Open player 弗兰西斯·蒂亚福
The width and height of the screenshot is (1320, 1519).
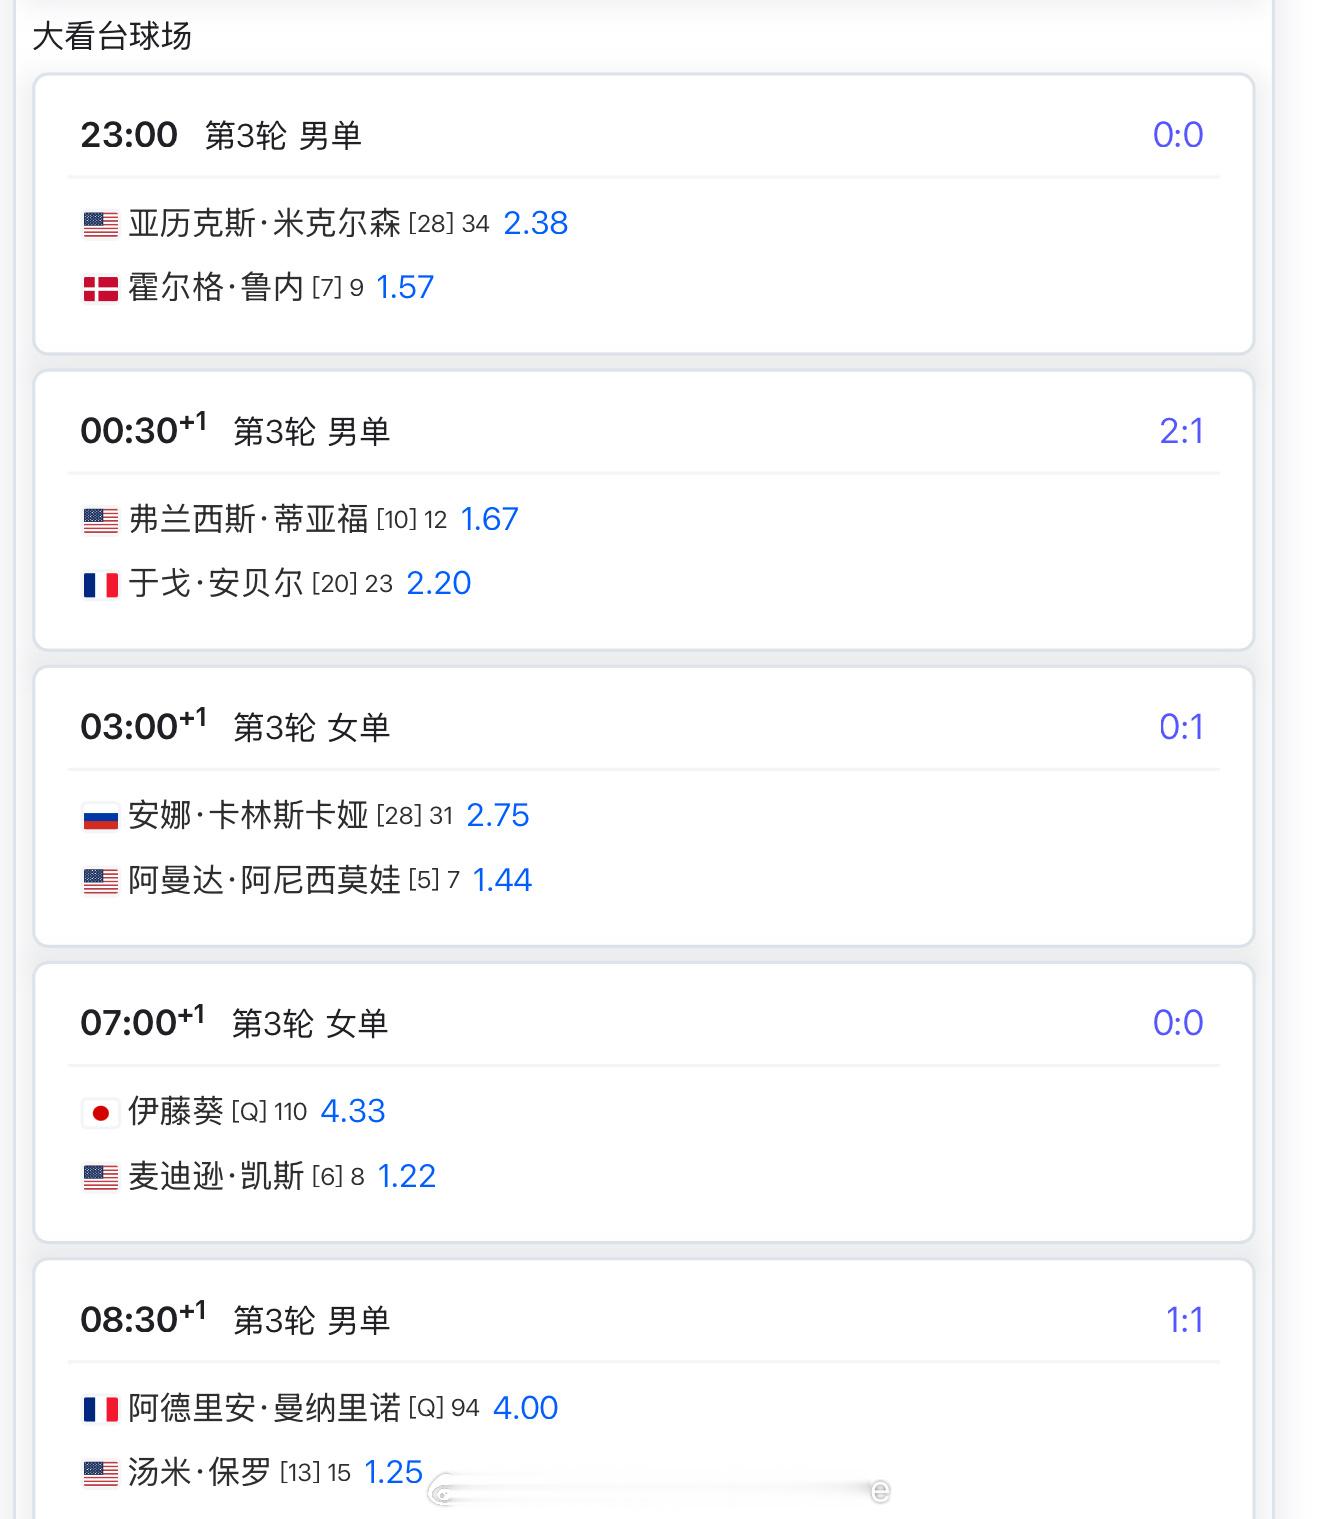tap(249, 519)
